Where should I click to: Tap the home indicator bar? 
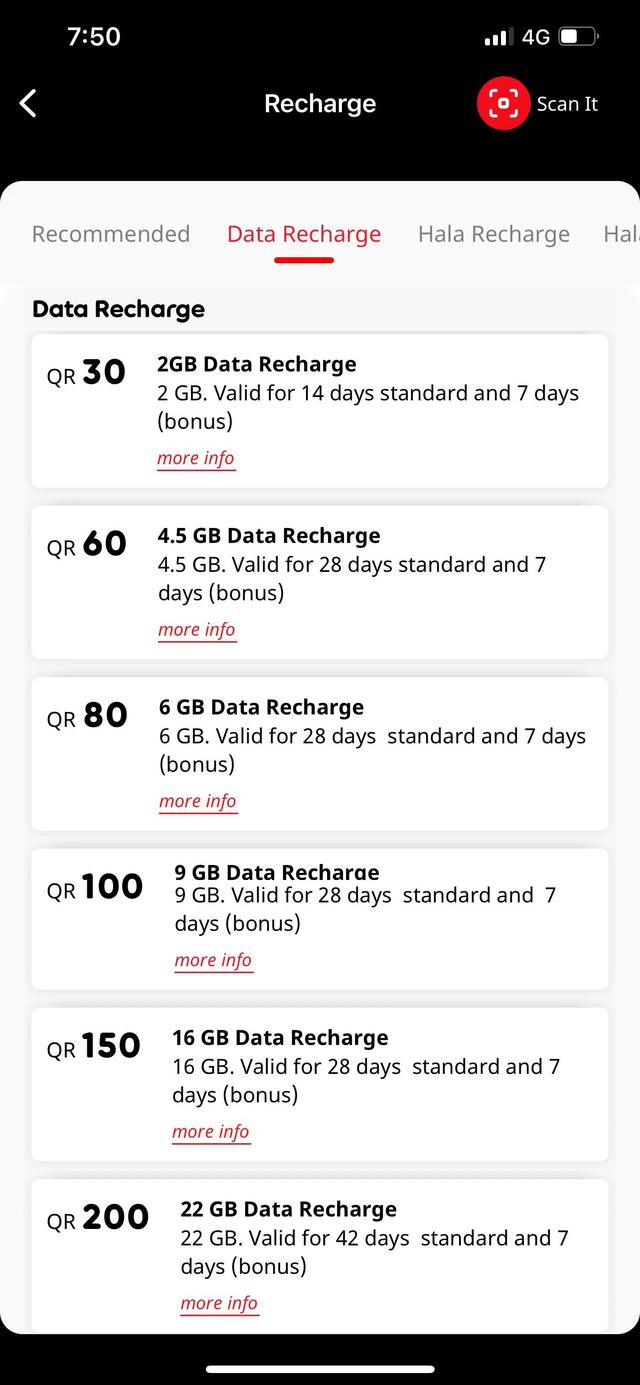[x=320, y=1369]
